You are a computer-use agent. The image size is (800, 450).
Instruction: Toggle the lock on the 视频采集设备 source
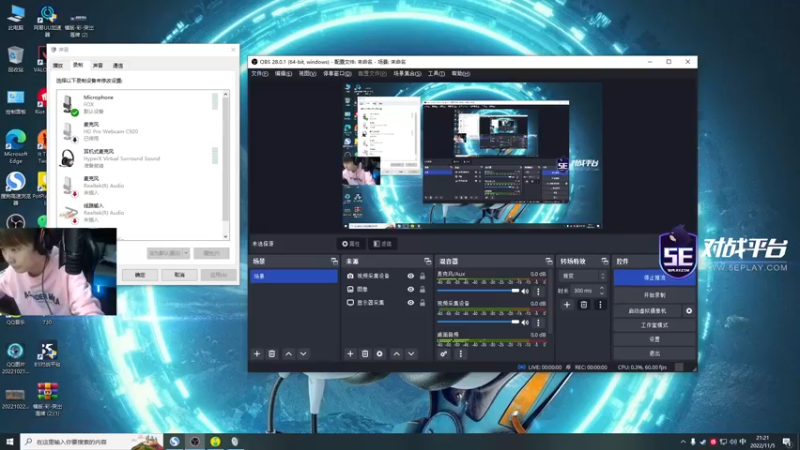pyautogui.click(x=422, y=276)
